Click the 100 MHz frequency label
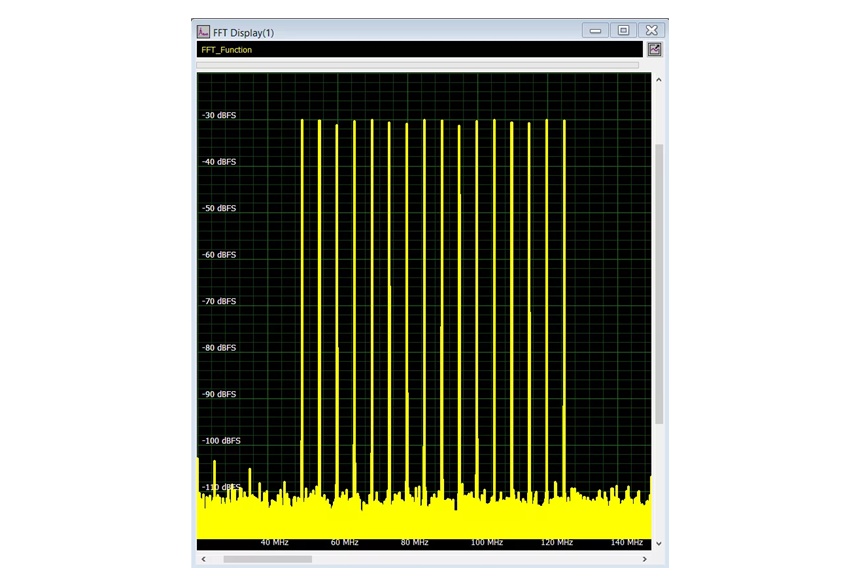Screen dimensions: 852x584 click(486, 542)
